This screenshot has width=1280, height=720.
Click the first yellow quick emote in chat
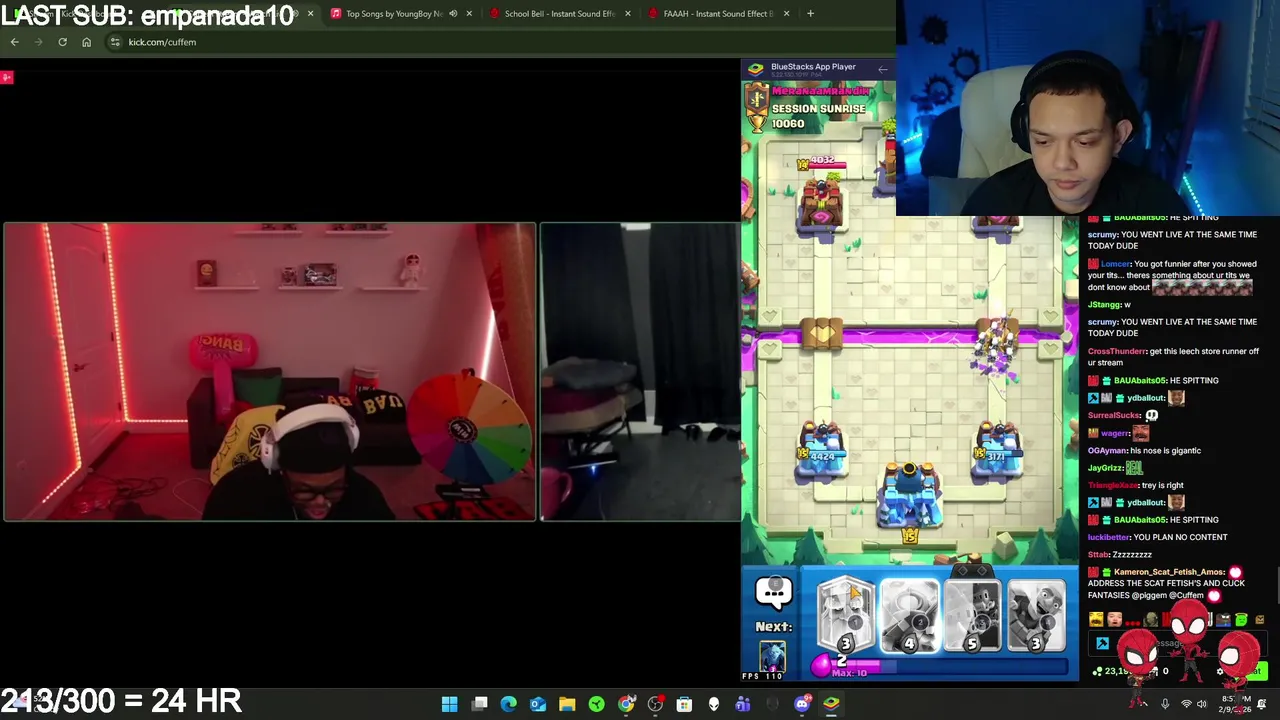[x=1096, y=620]
